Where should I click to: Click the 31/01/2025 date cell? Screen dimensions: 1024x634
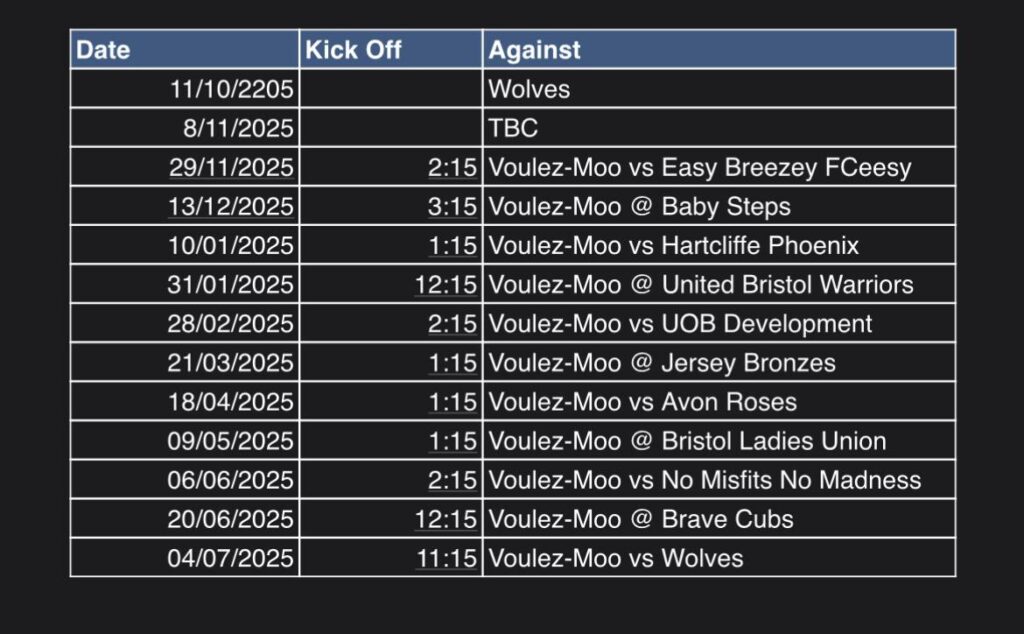coord(231,284)
